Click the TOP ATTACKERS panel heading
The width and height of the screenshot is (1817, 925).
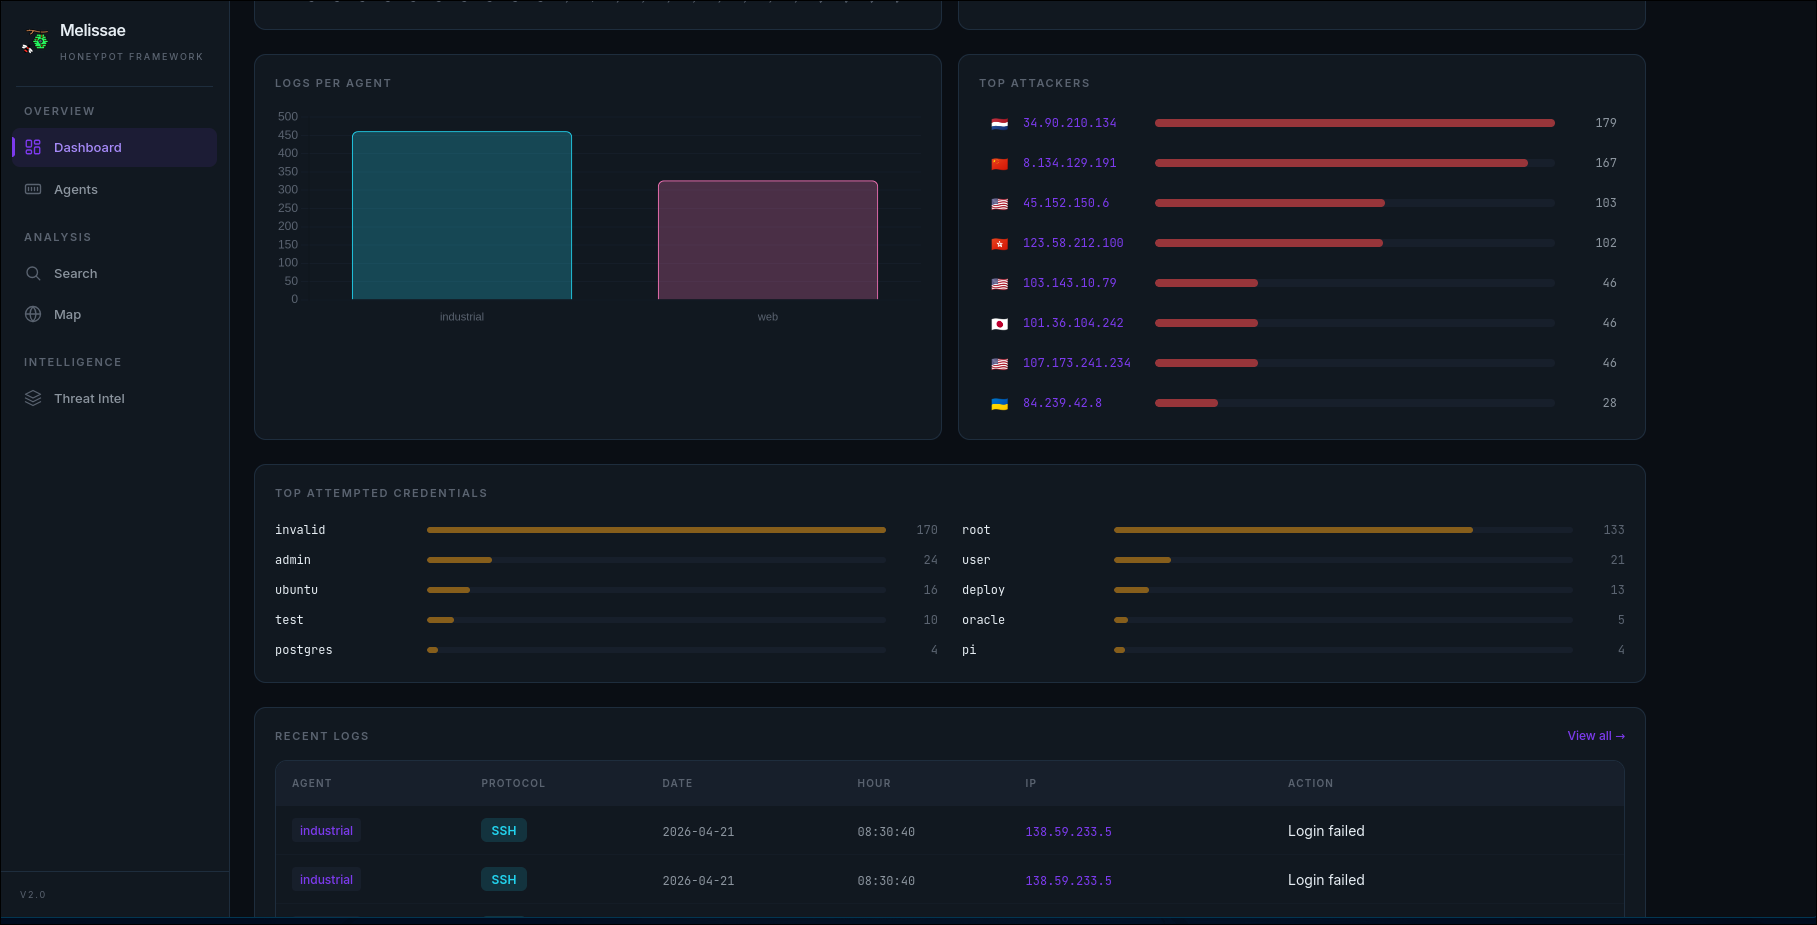tap(1034, 84)
